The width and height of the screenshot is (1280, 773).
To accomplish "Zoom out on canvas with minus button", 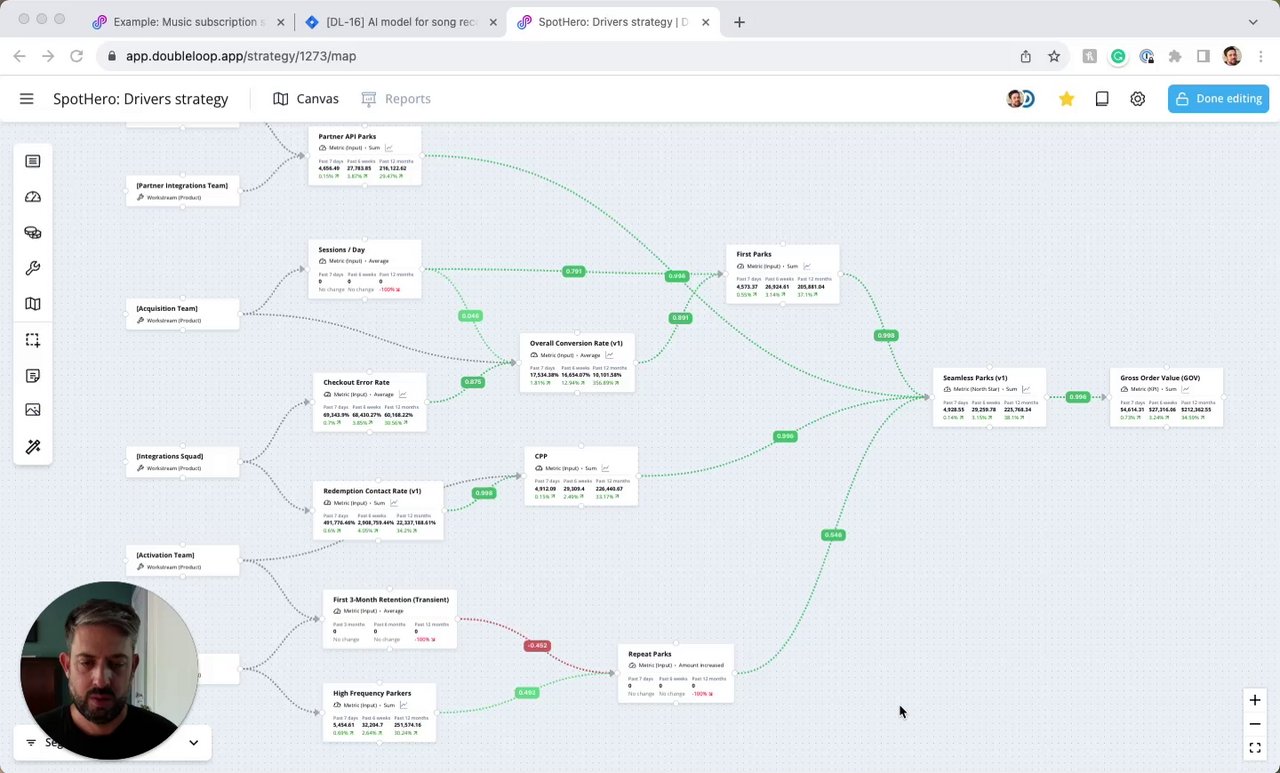I will (1255, 724).
